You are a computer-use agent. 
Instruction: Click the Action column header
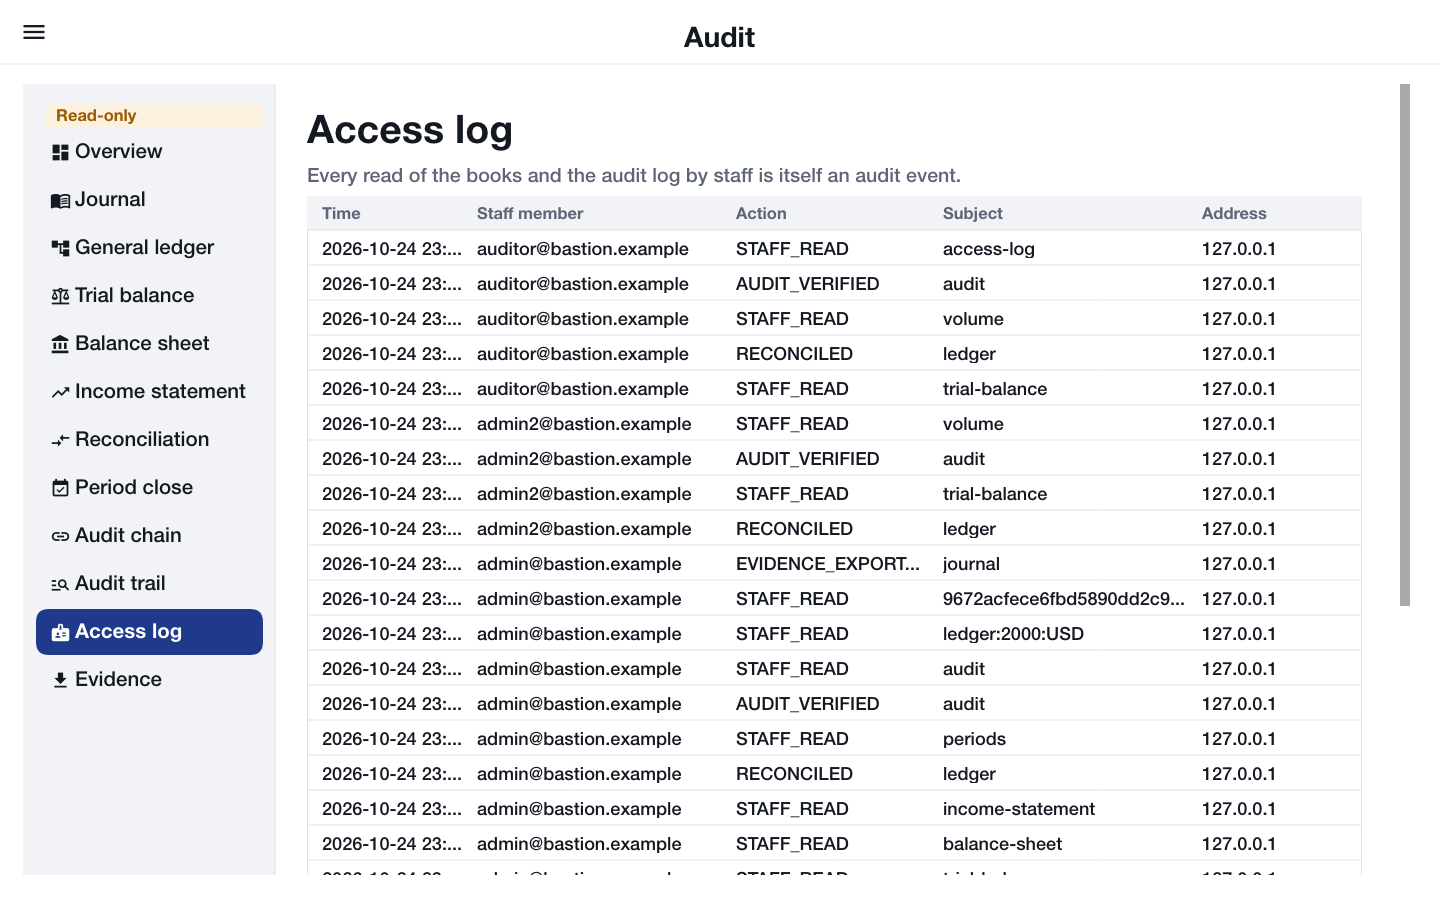pos(761,213)
